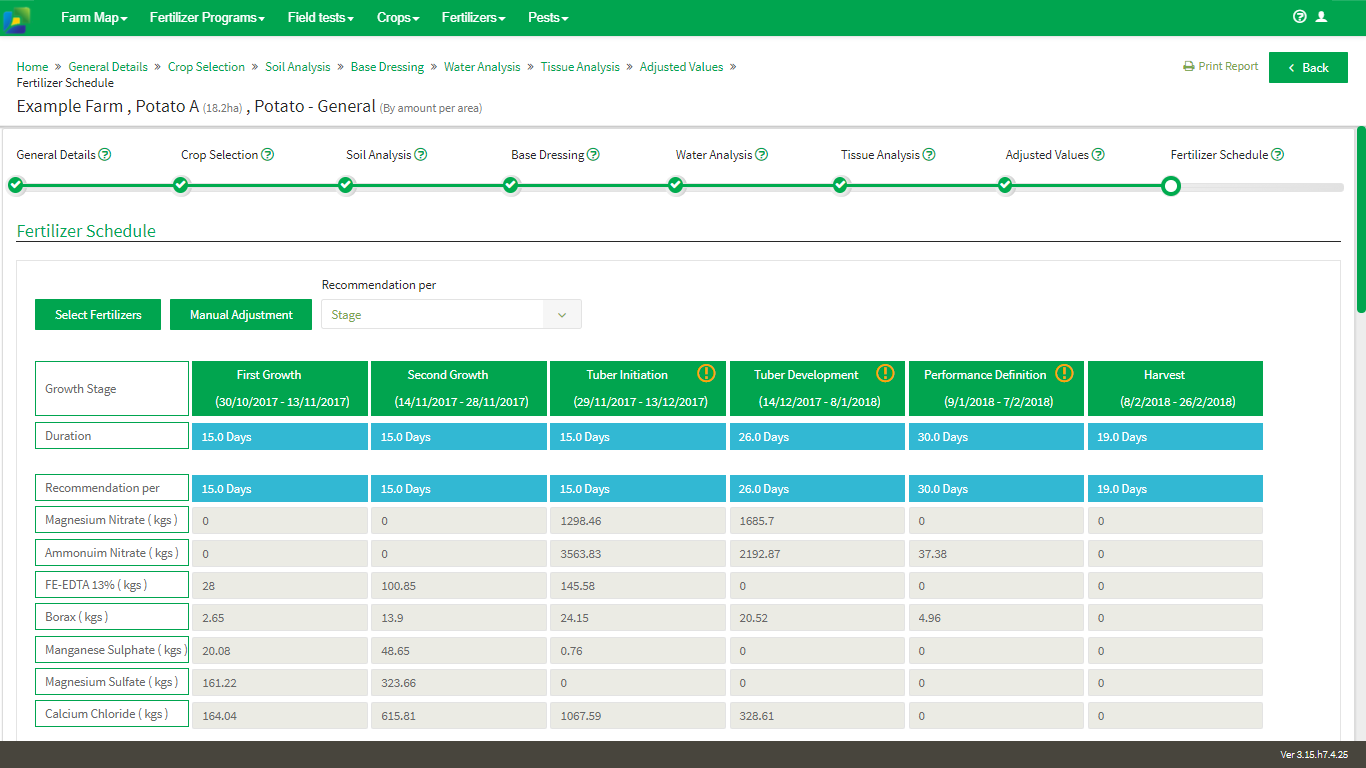Click the Harvest stage header
1366x768 pixels.
(x=1175, y=388)
